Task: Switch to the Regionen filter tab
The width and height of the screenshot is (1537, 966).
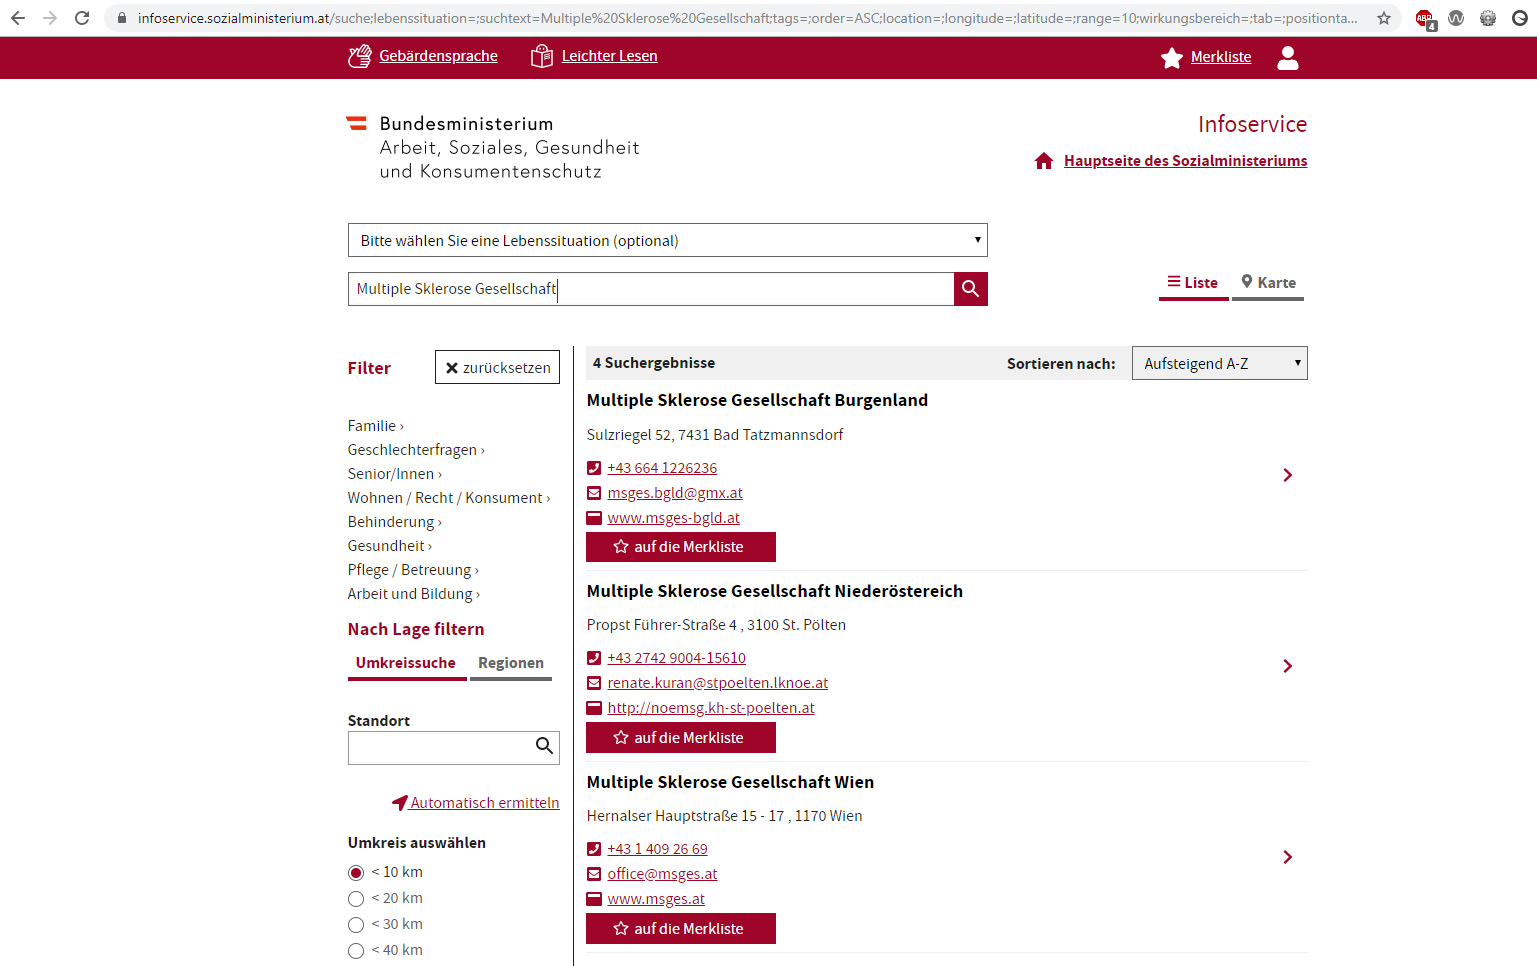Action: (x=511, y=663)
